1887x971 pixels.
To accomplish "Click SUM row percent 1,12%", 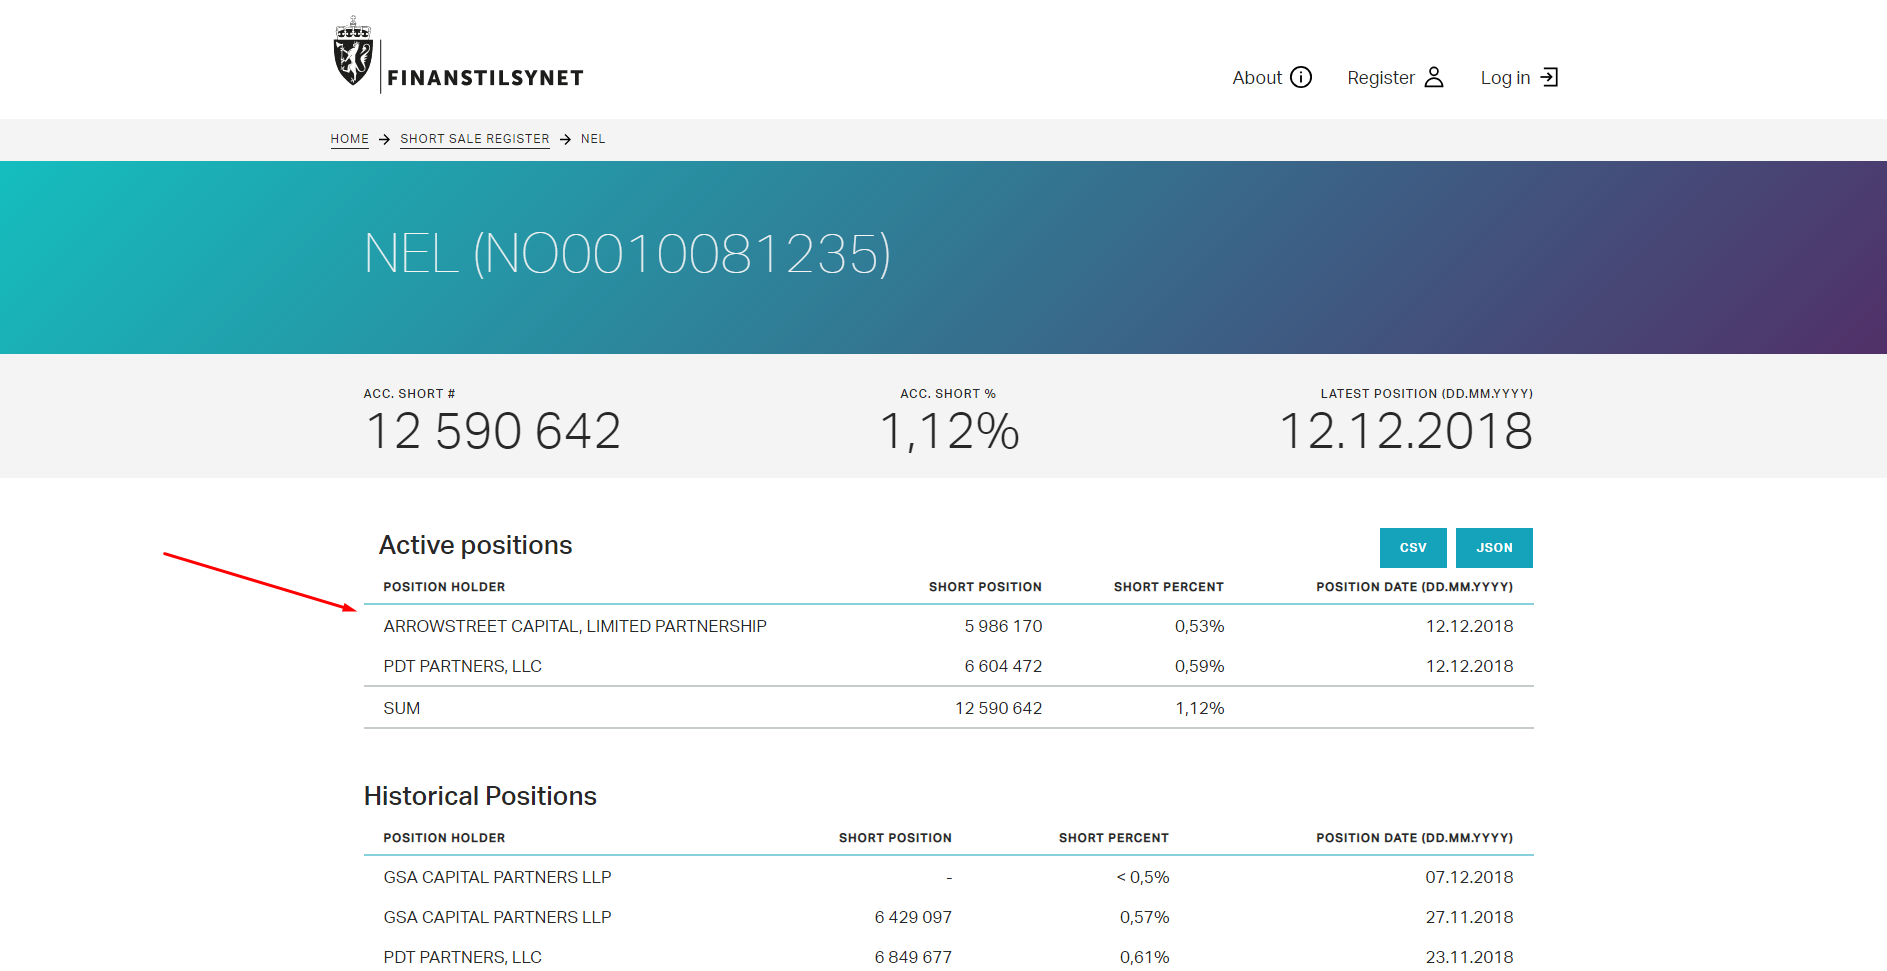I will 1199,708.
